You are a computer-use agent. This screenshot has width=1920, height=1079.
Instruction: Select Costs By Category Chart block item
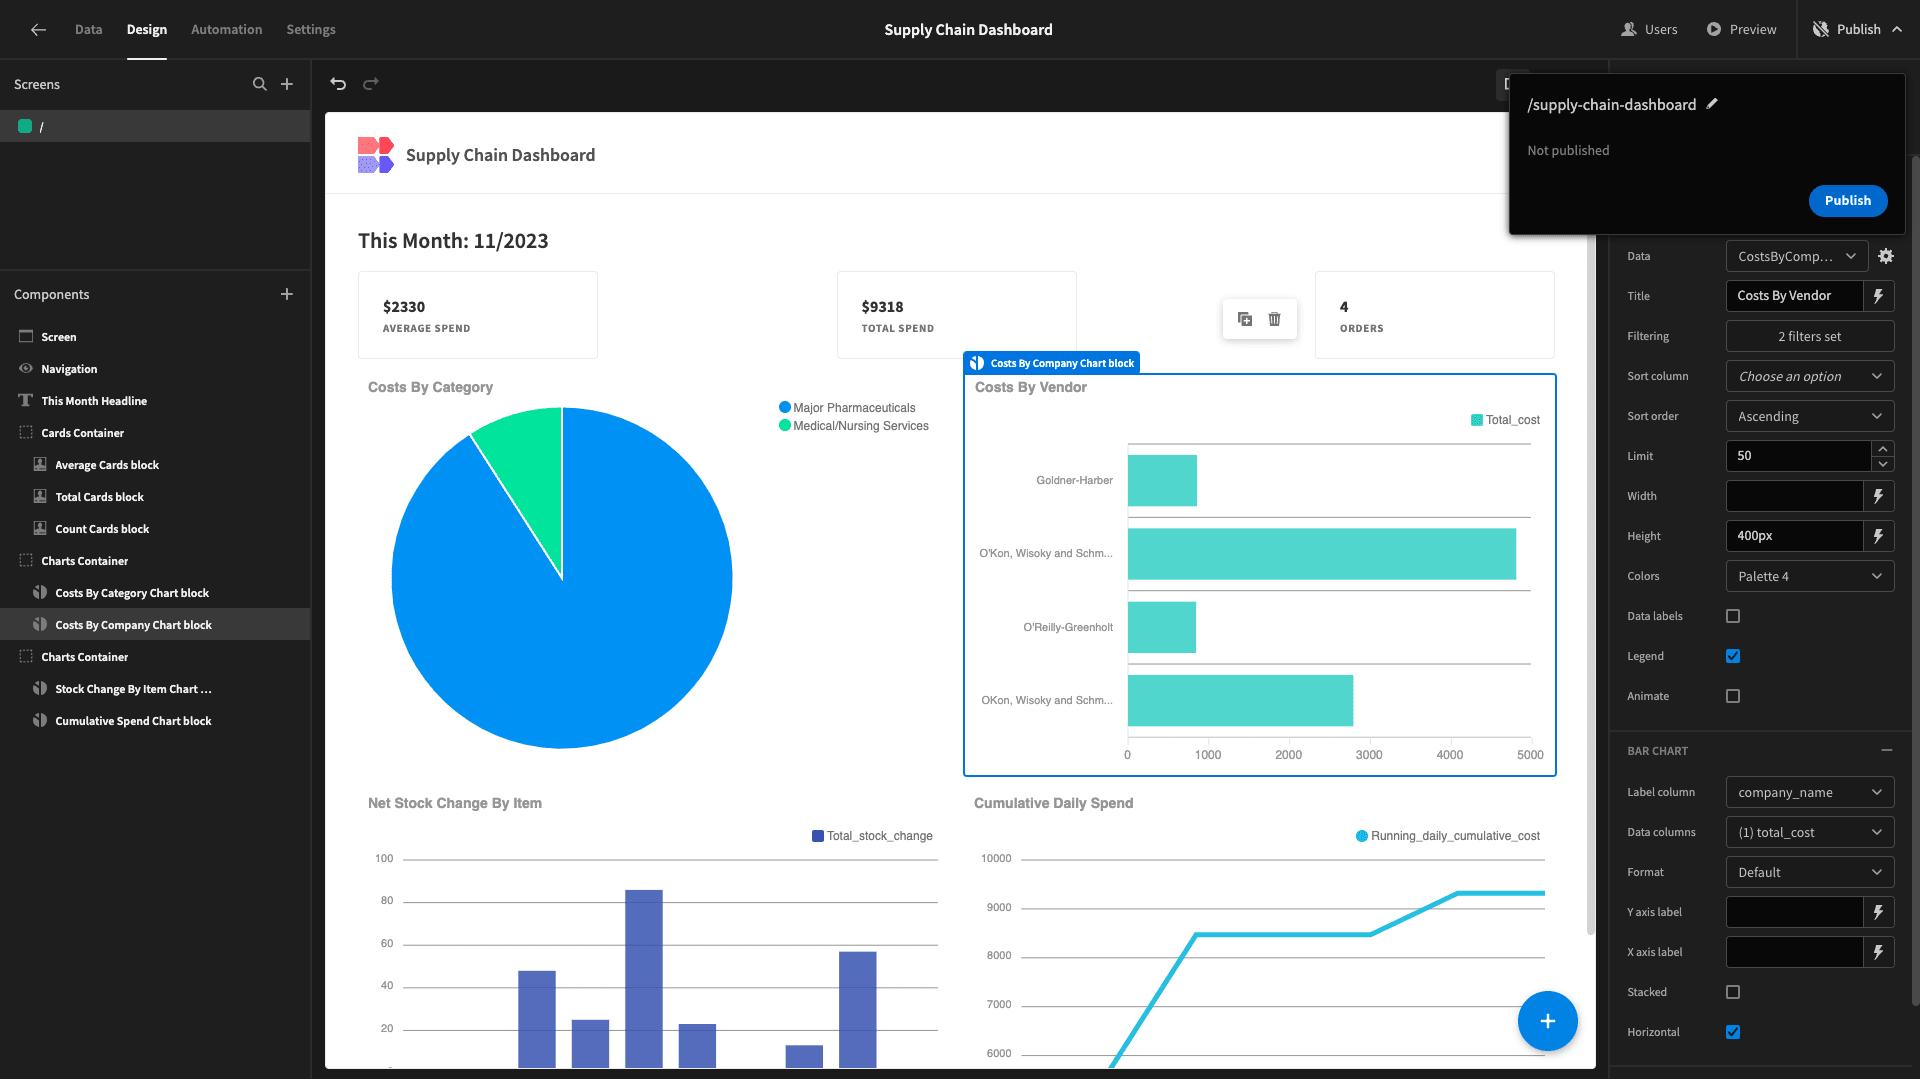[155, 593]
